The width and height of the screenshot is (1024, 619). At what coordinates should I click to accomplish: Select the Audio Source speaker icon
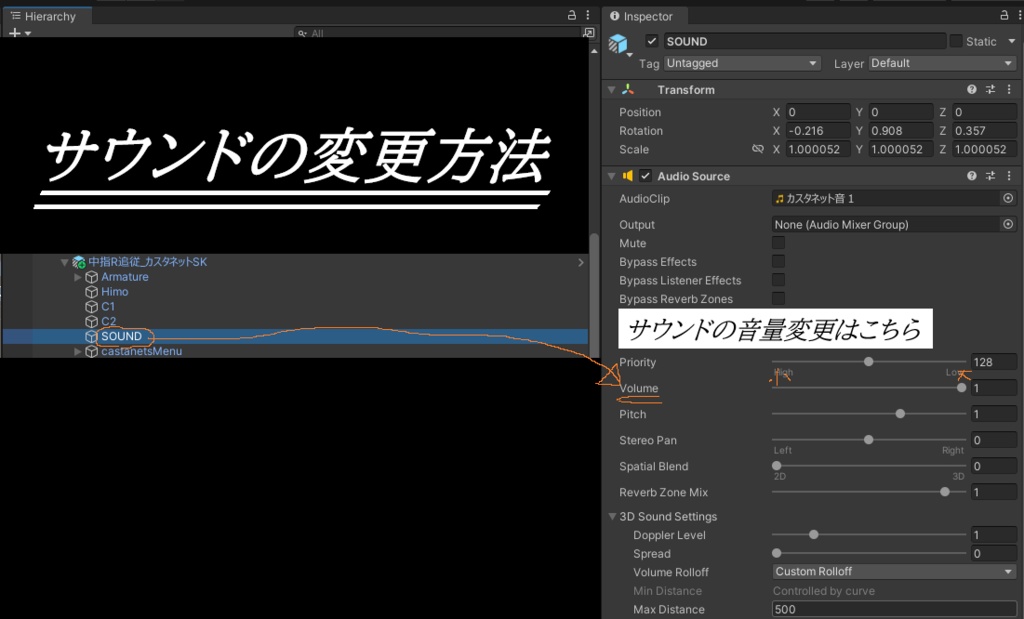(628, 176)
